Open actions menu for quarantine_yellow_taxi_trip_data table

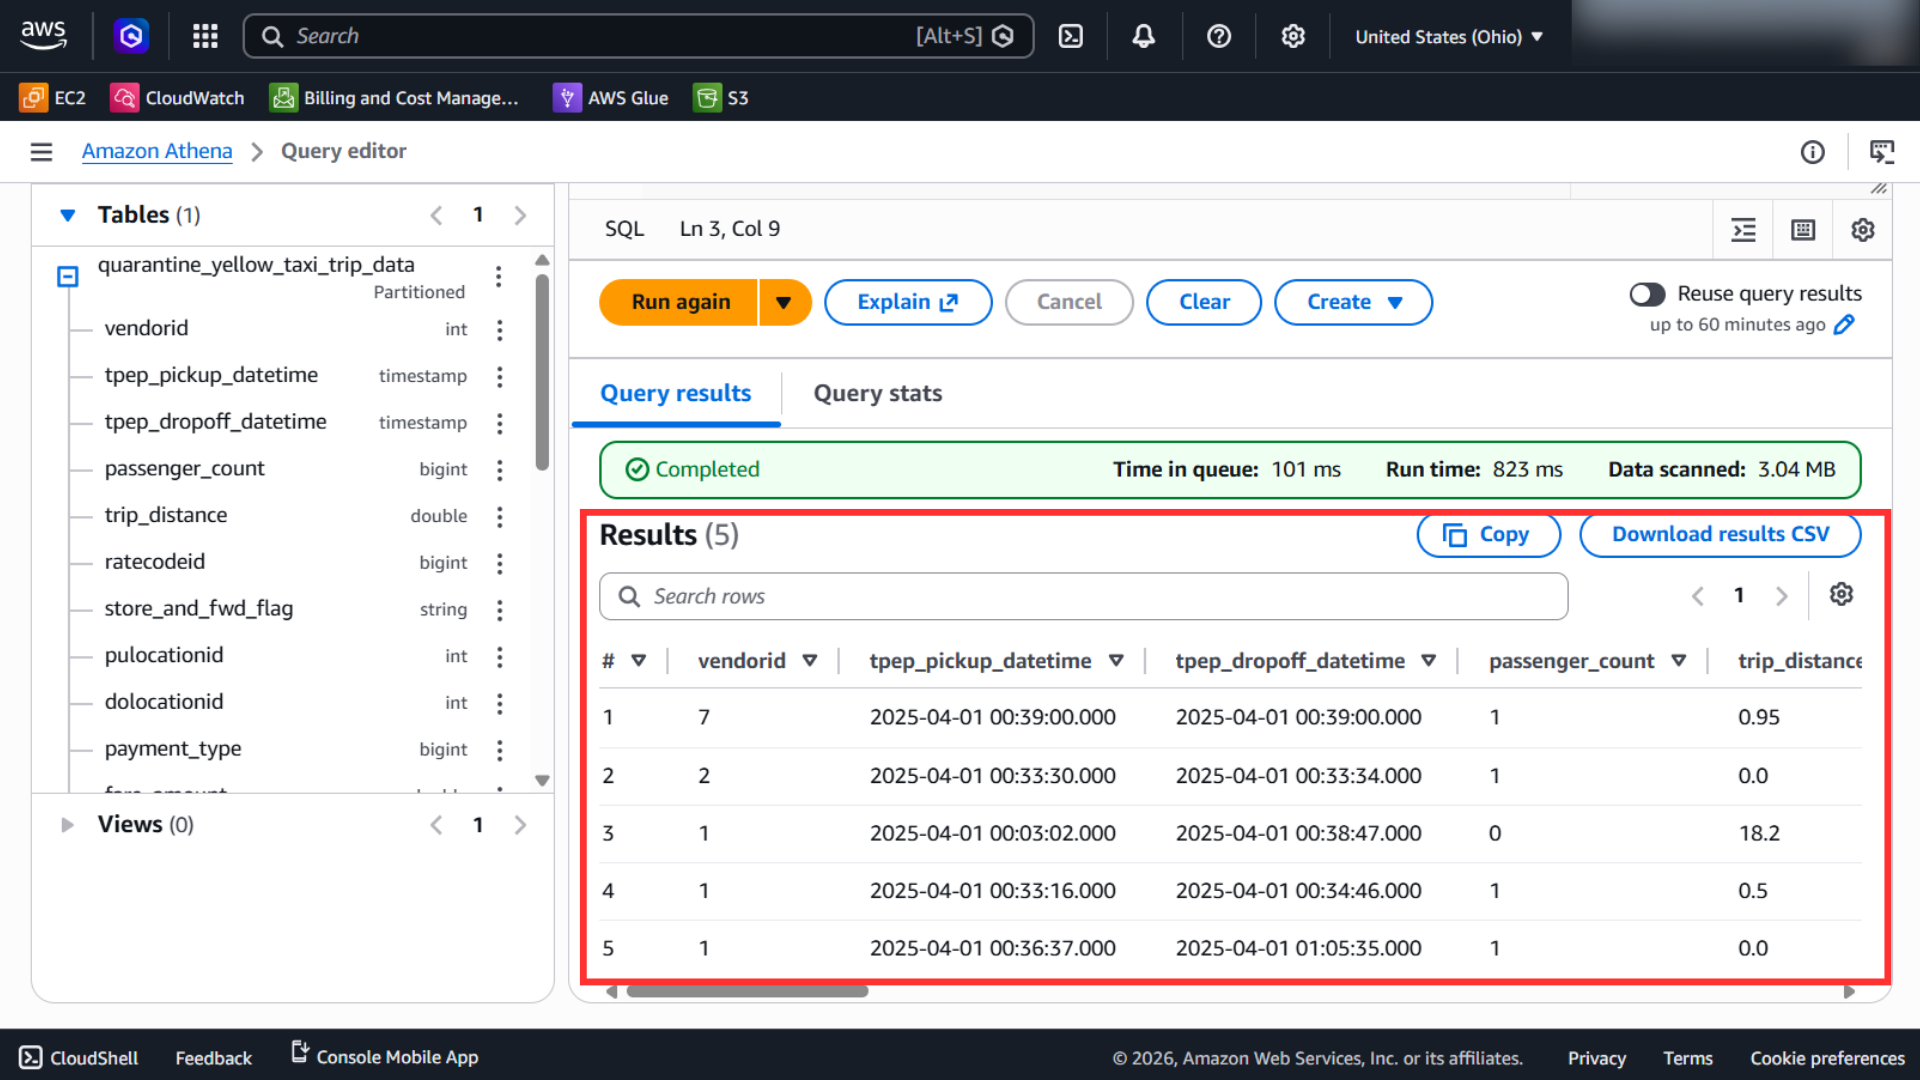pyautogui.click(x=498, y=277)
